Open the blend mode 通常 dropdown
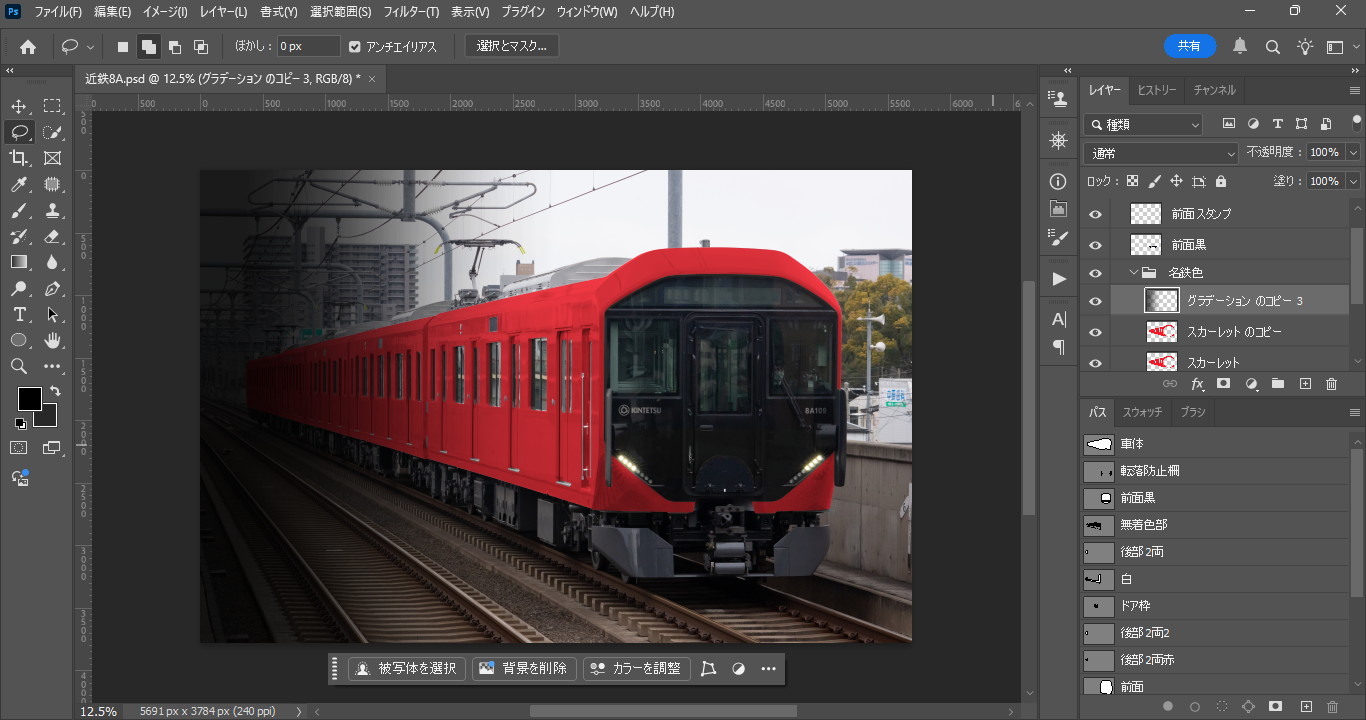1366x720 pixels. click(x=1160, y=153)
